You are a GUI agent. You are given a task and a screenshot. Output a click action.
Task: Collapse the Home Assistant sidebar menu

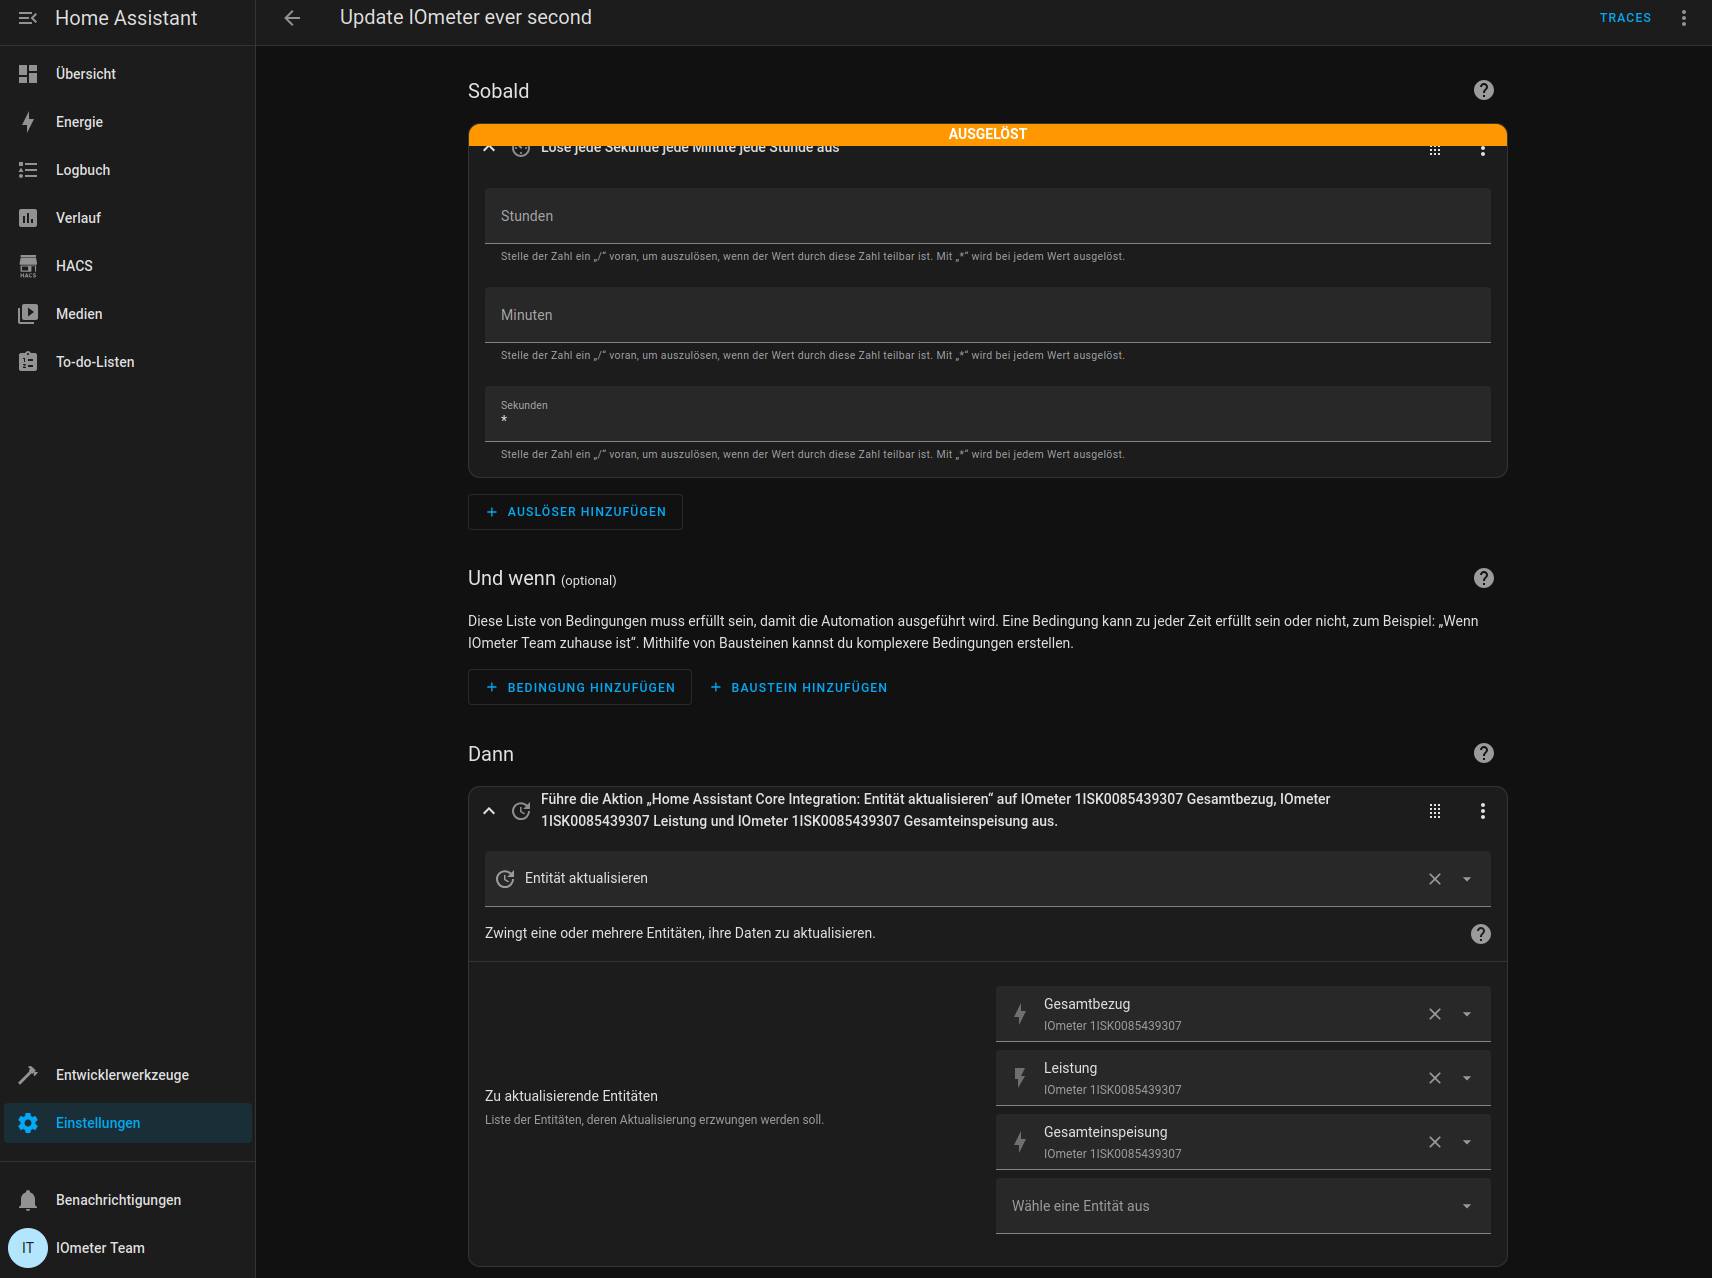click(x=28, y=18)
